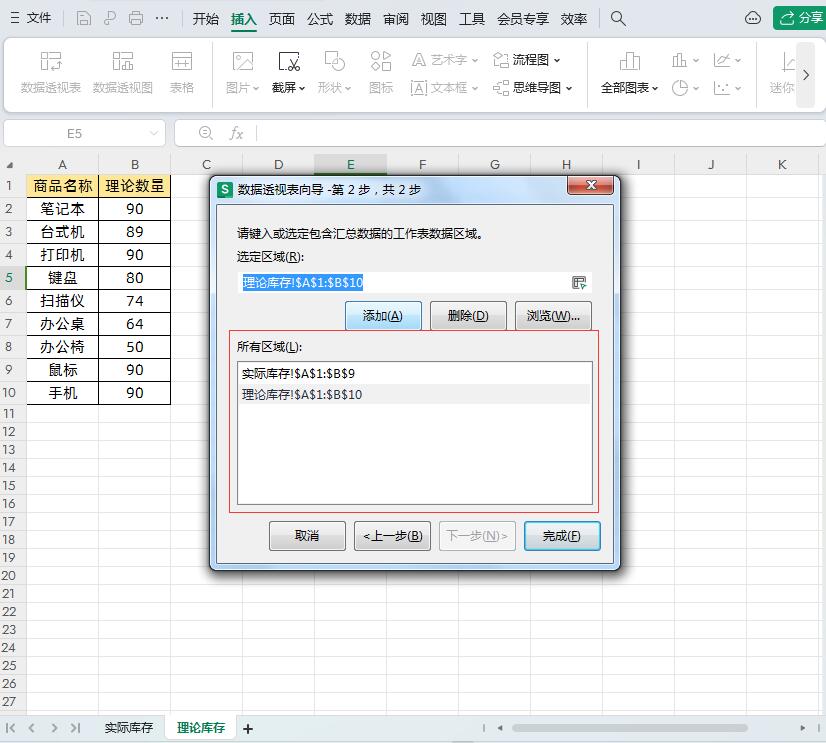
Task: Click the print icon in quick access bar
Action: pyautogui.click(x=136, y=18)
